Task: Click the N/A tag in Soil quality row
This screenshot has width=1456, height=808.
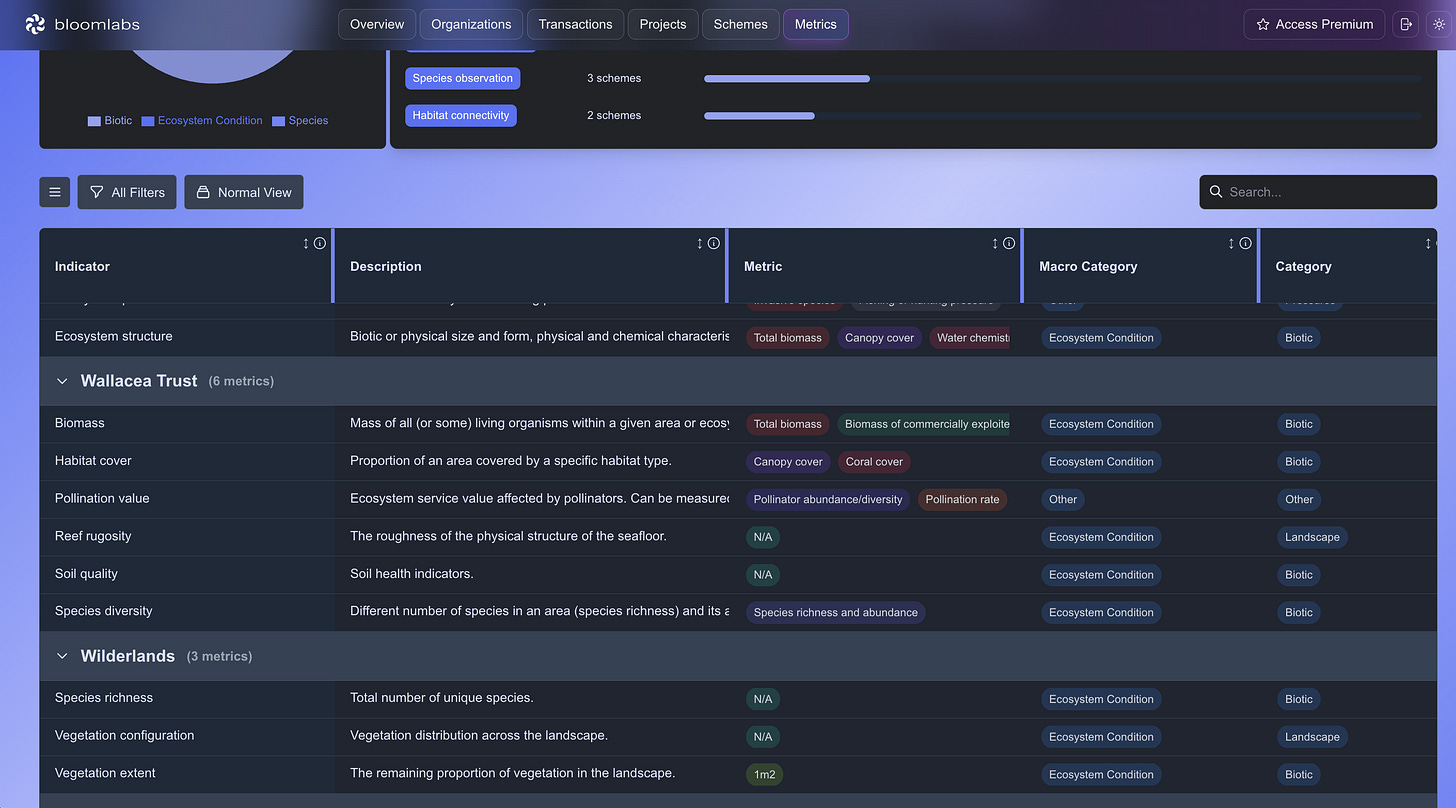Action: (763, 575)
